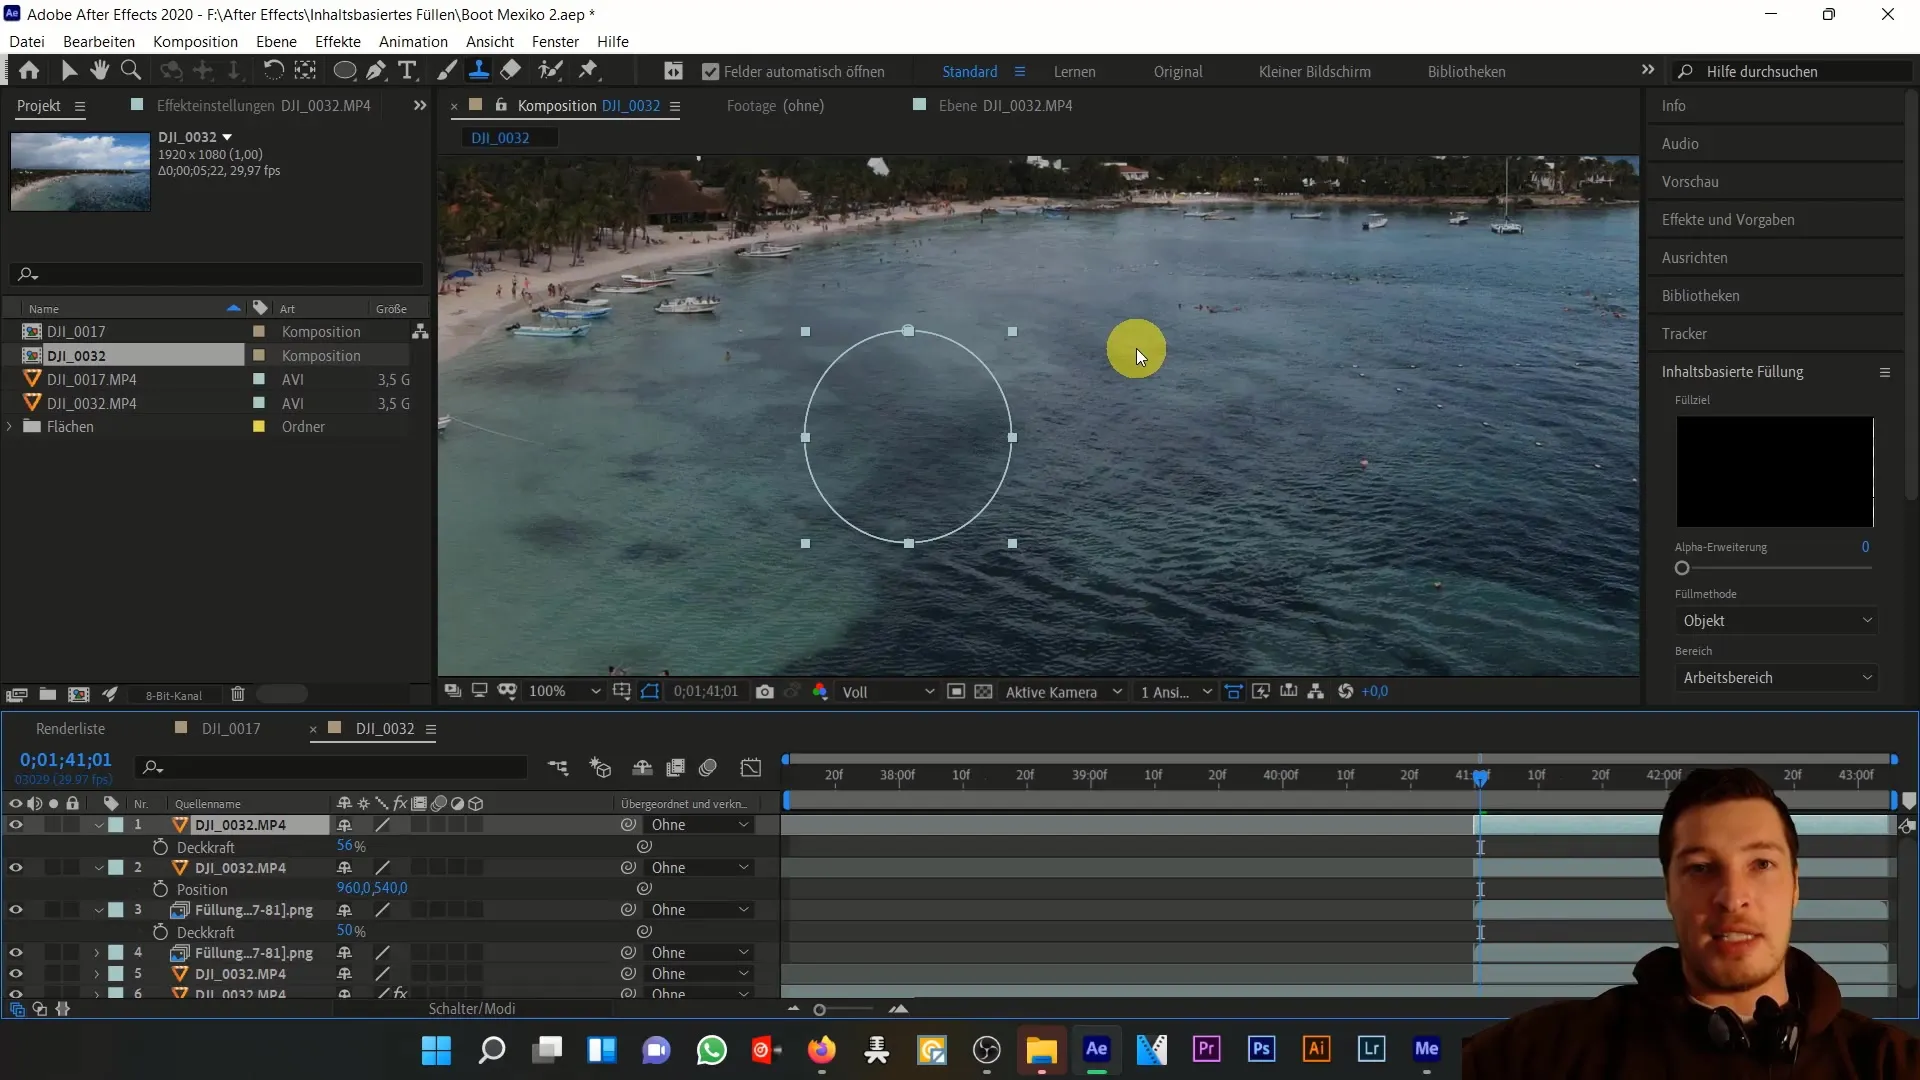Click the shape tool icon in toolbar
This screenshot has height=1080, width=1920.
pyautogui.click(x=344, y=70)
